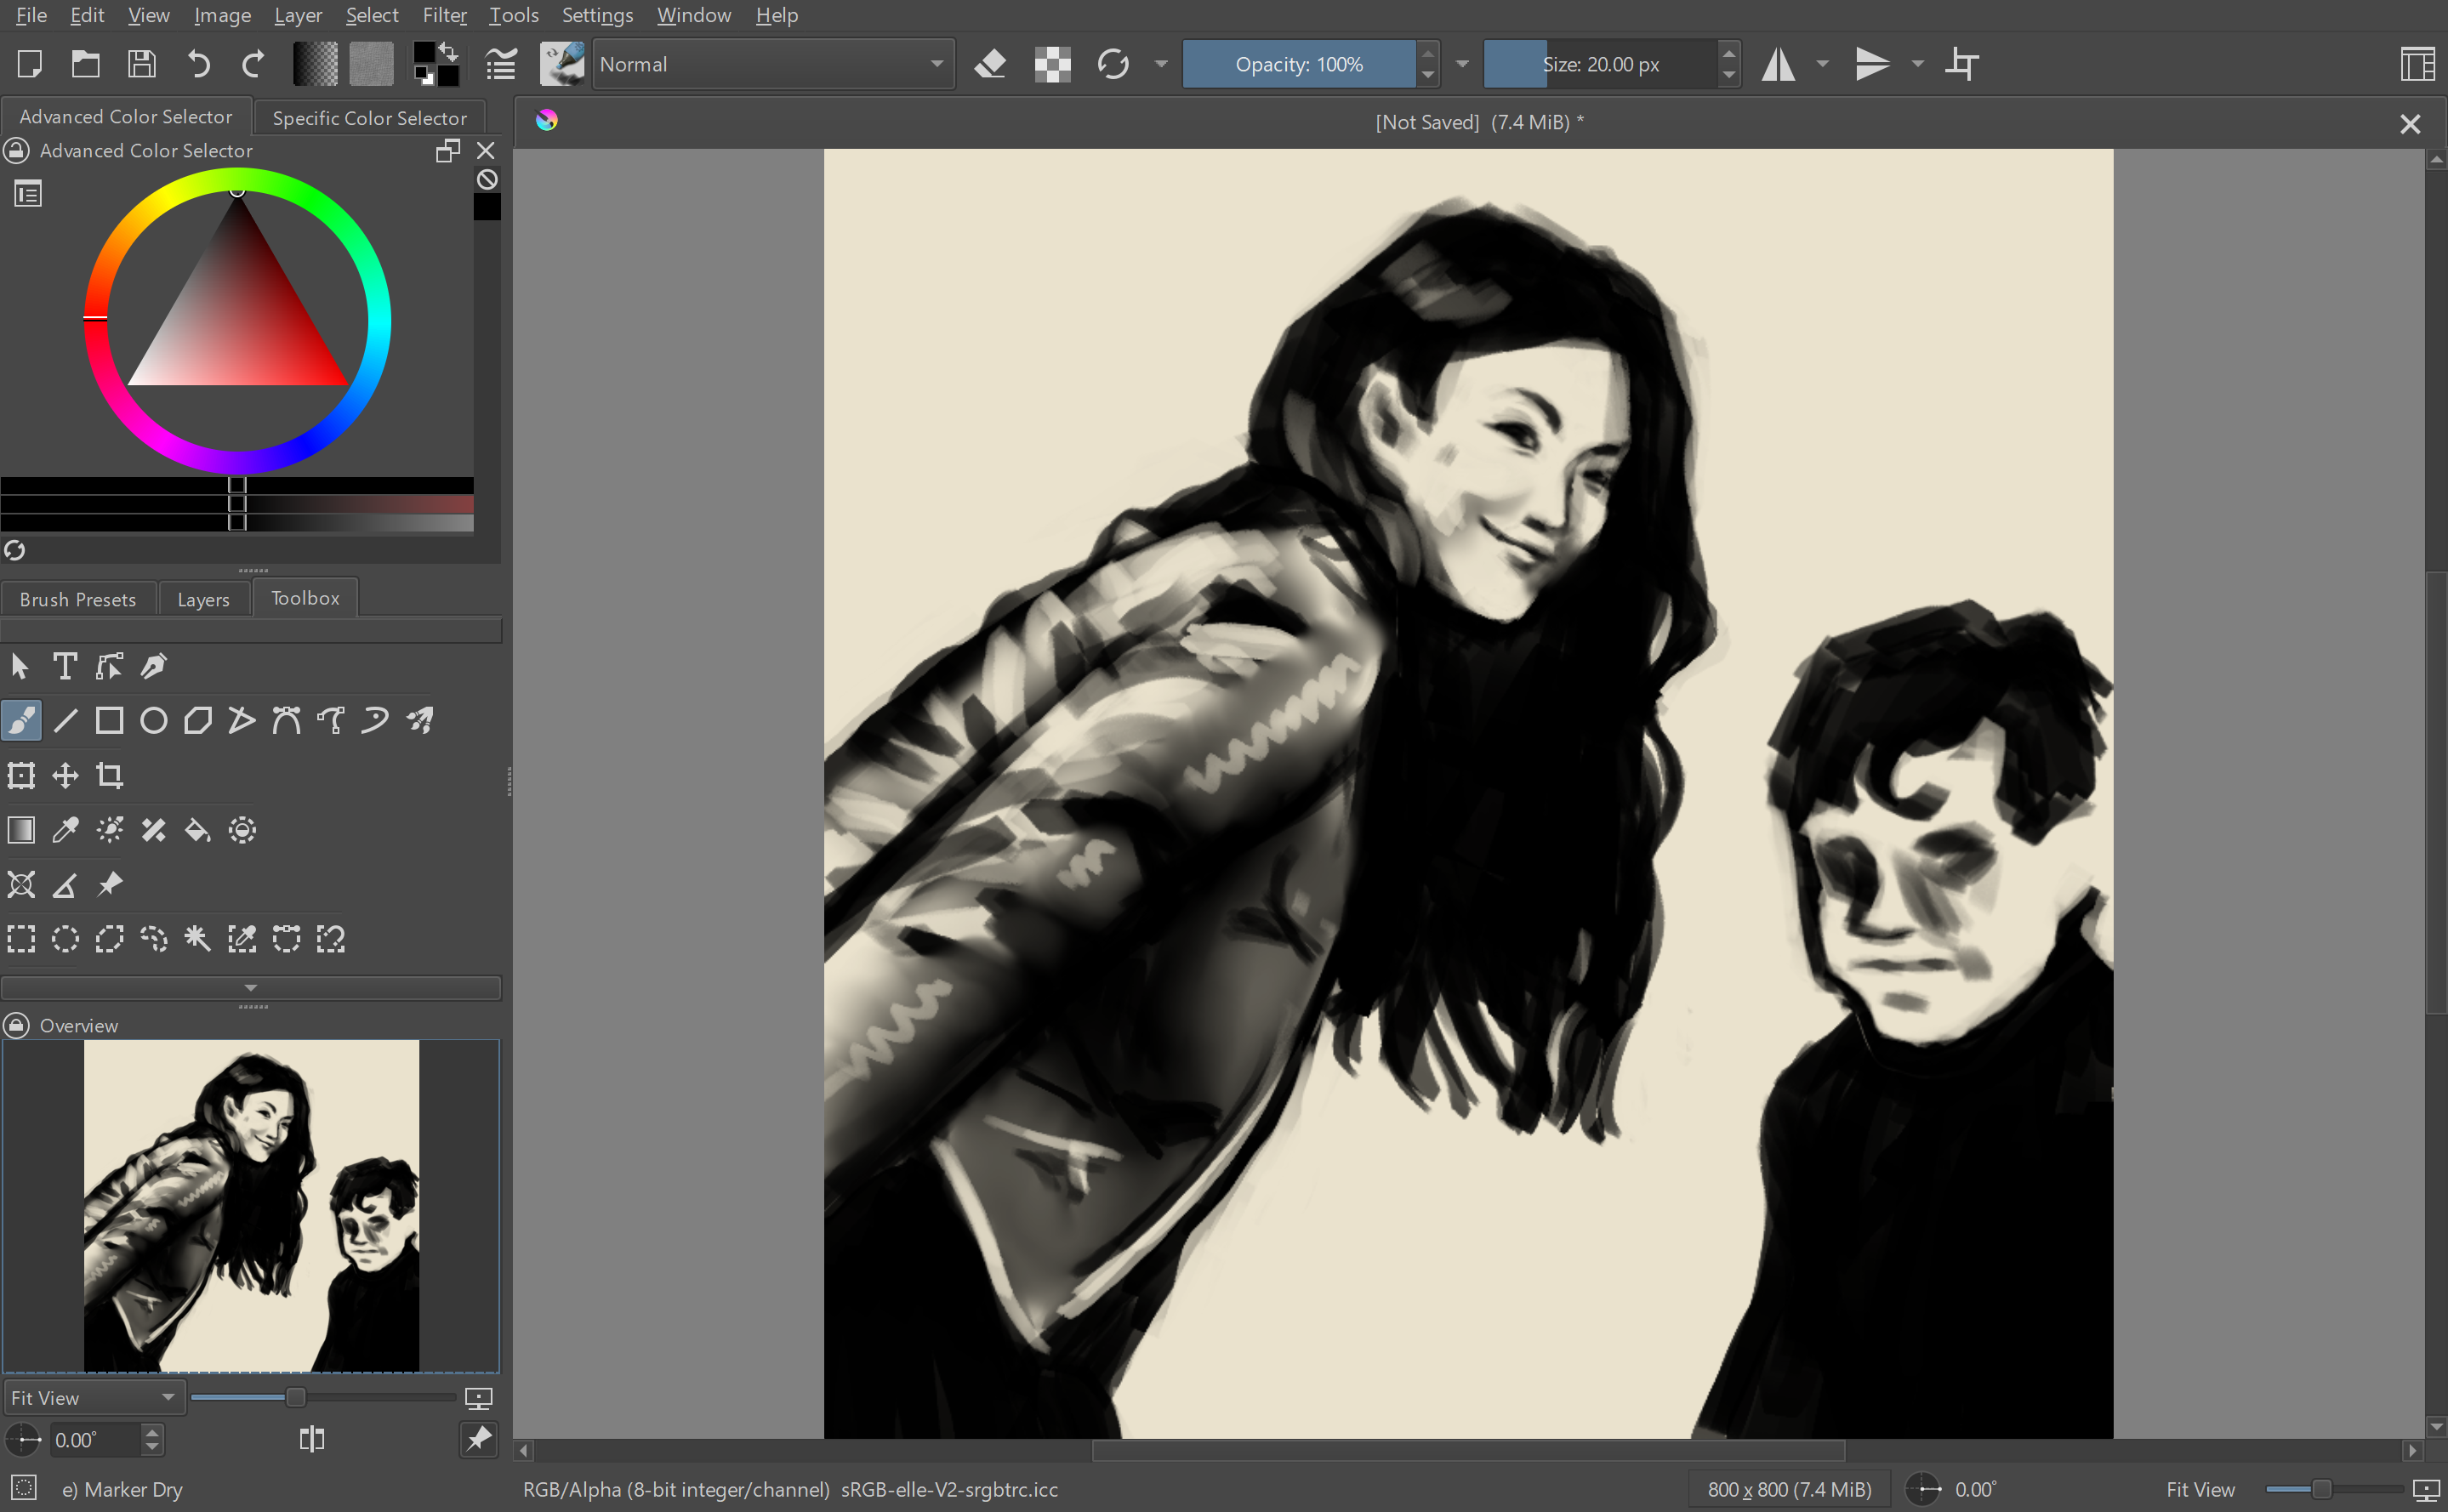Pick the Fill bucket tool
This screenshot has height=1512, width=2448.
(x=198, y=830)
